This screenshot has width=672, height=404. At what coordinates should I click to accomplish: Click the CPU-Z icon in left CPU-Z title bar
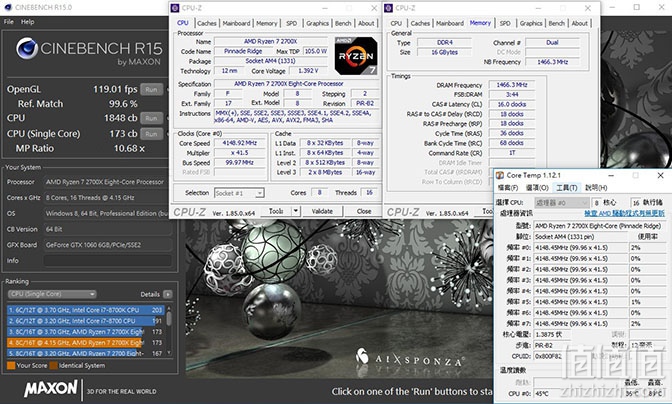[x=175, y=8]
